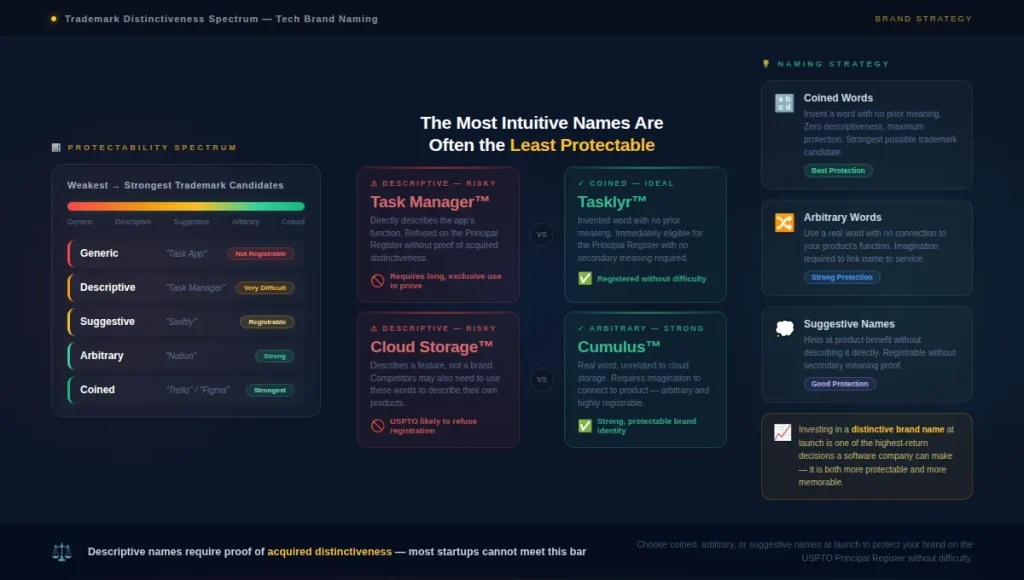Click the Strong badge on Arbitrary row
This screenshot has height=580, width=1024.
[274, 356]
